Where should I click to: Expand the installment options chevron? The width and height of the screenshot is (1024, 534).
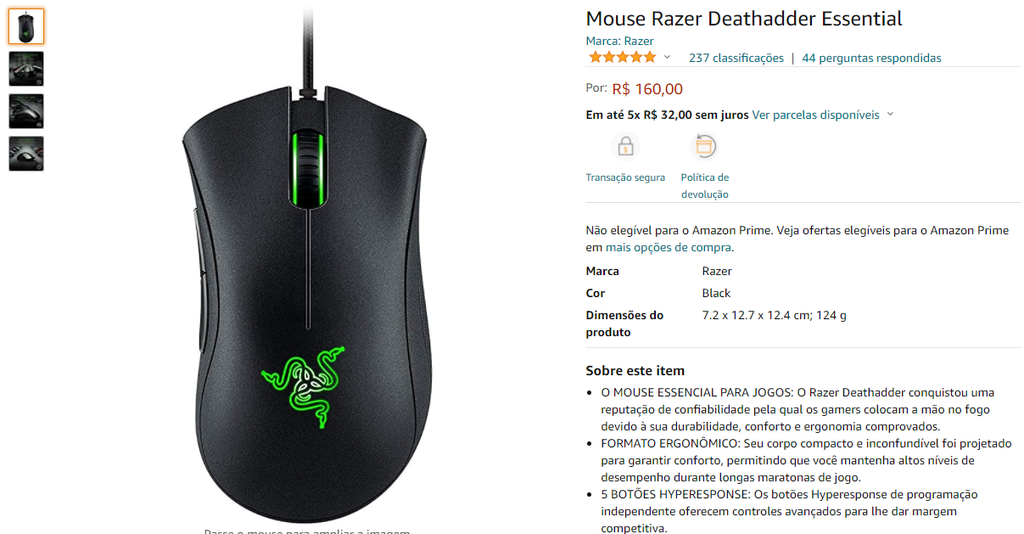[x=890, y=114]
